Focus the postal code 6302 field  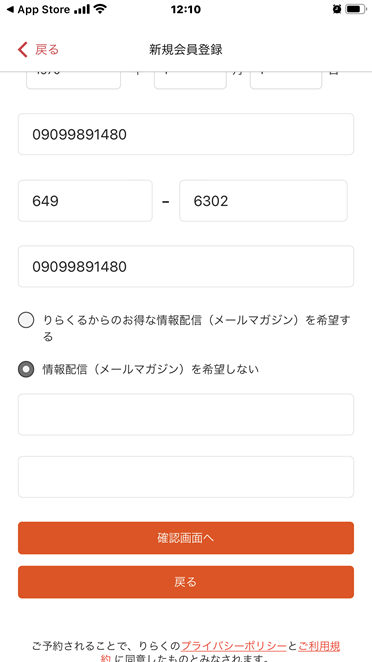point(263,201)
